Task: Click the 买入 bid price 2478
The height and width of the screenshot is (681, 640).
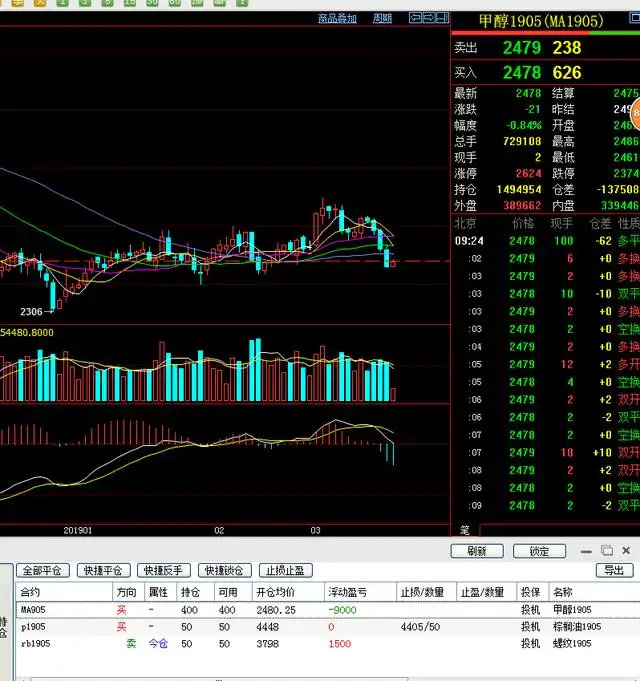Action: (x=522, y=73)
